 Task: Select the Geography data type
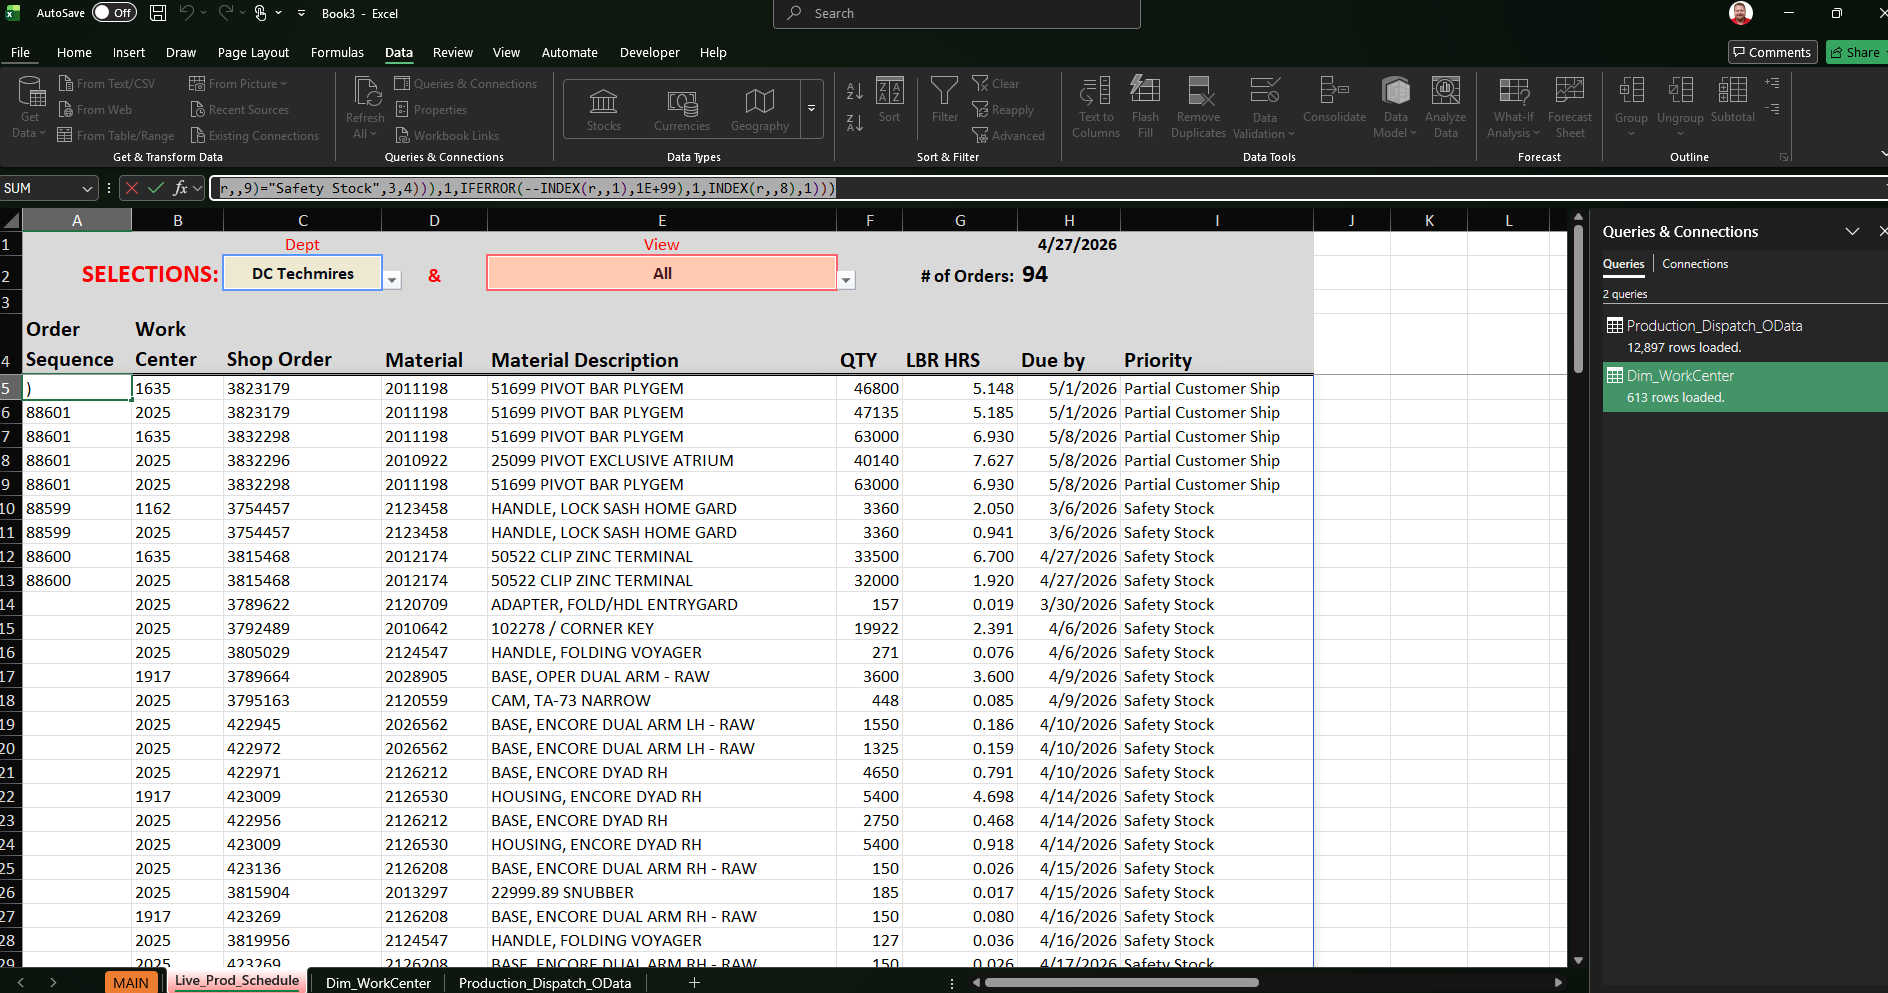pos(760,109)
